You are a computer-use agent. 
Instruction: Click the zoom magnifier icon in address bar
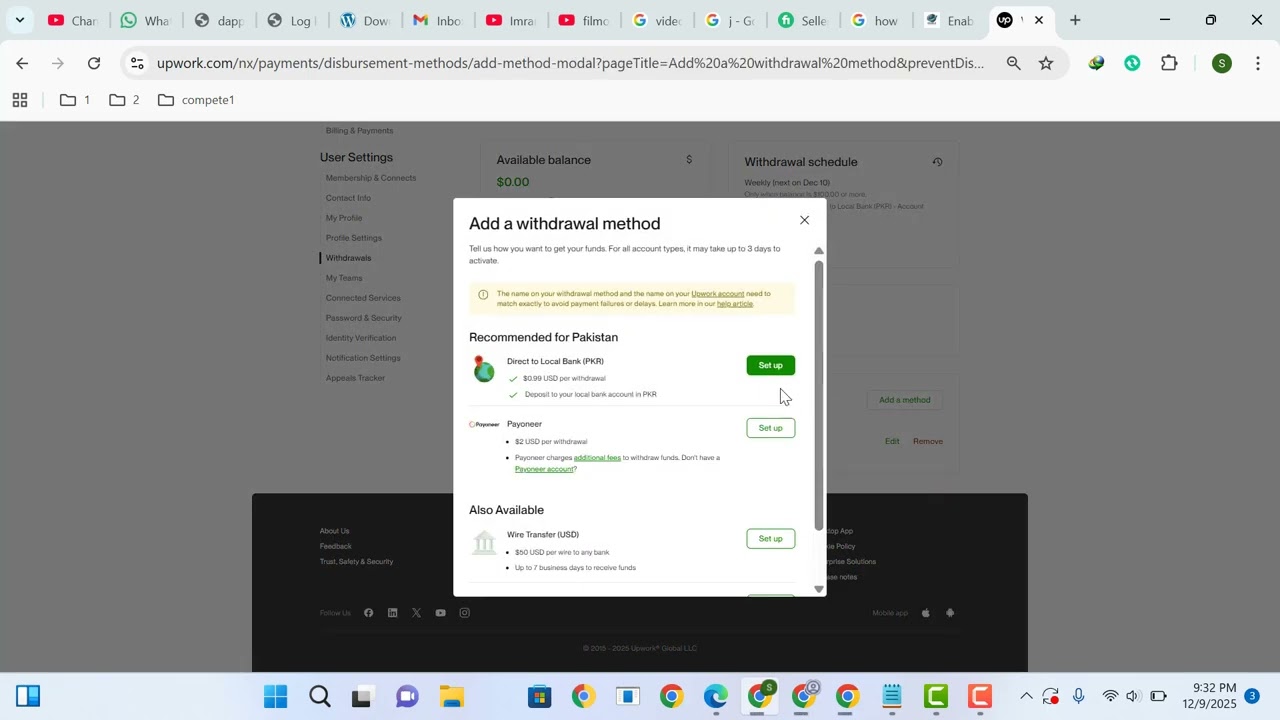[x=1013, y=63]
